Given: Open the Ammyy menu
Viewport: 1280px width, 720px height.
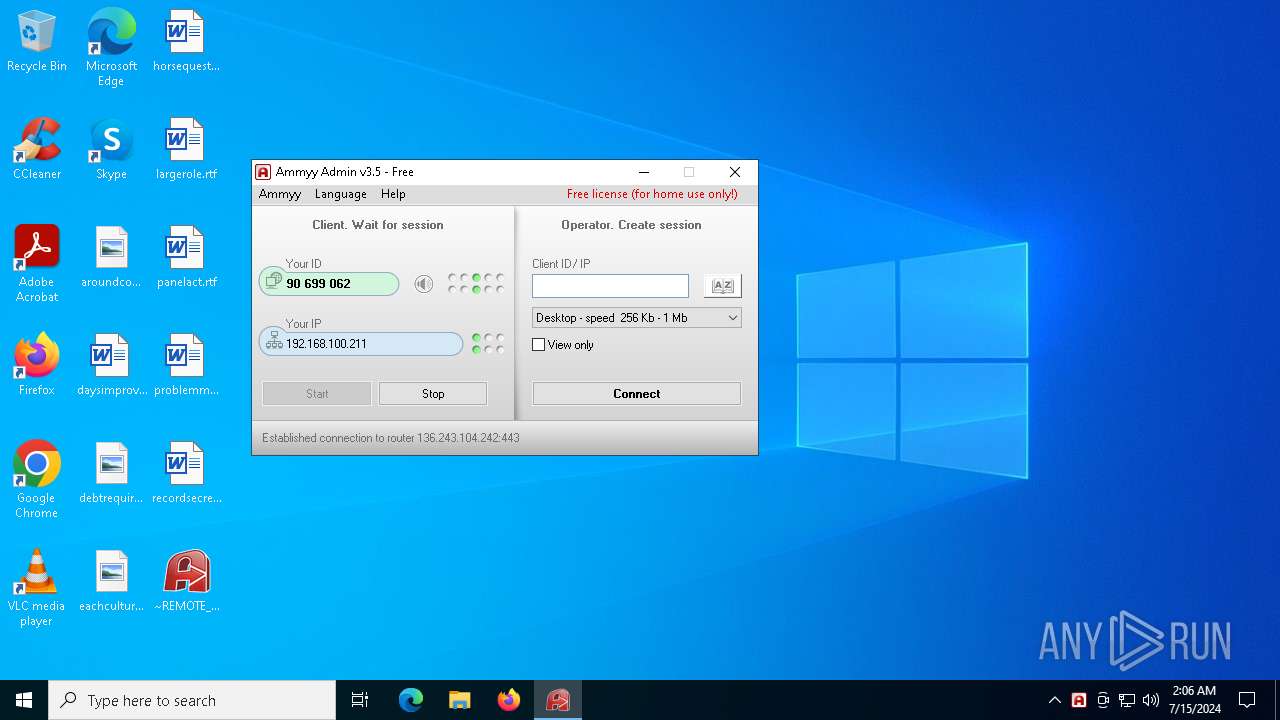Looking at the screenshot, I should coord(280,194).
